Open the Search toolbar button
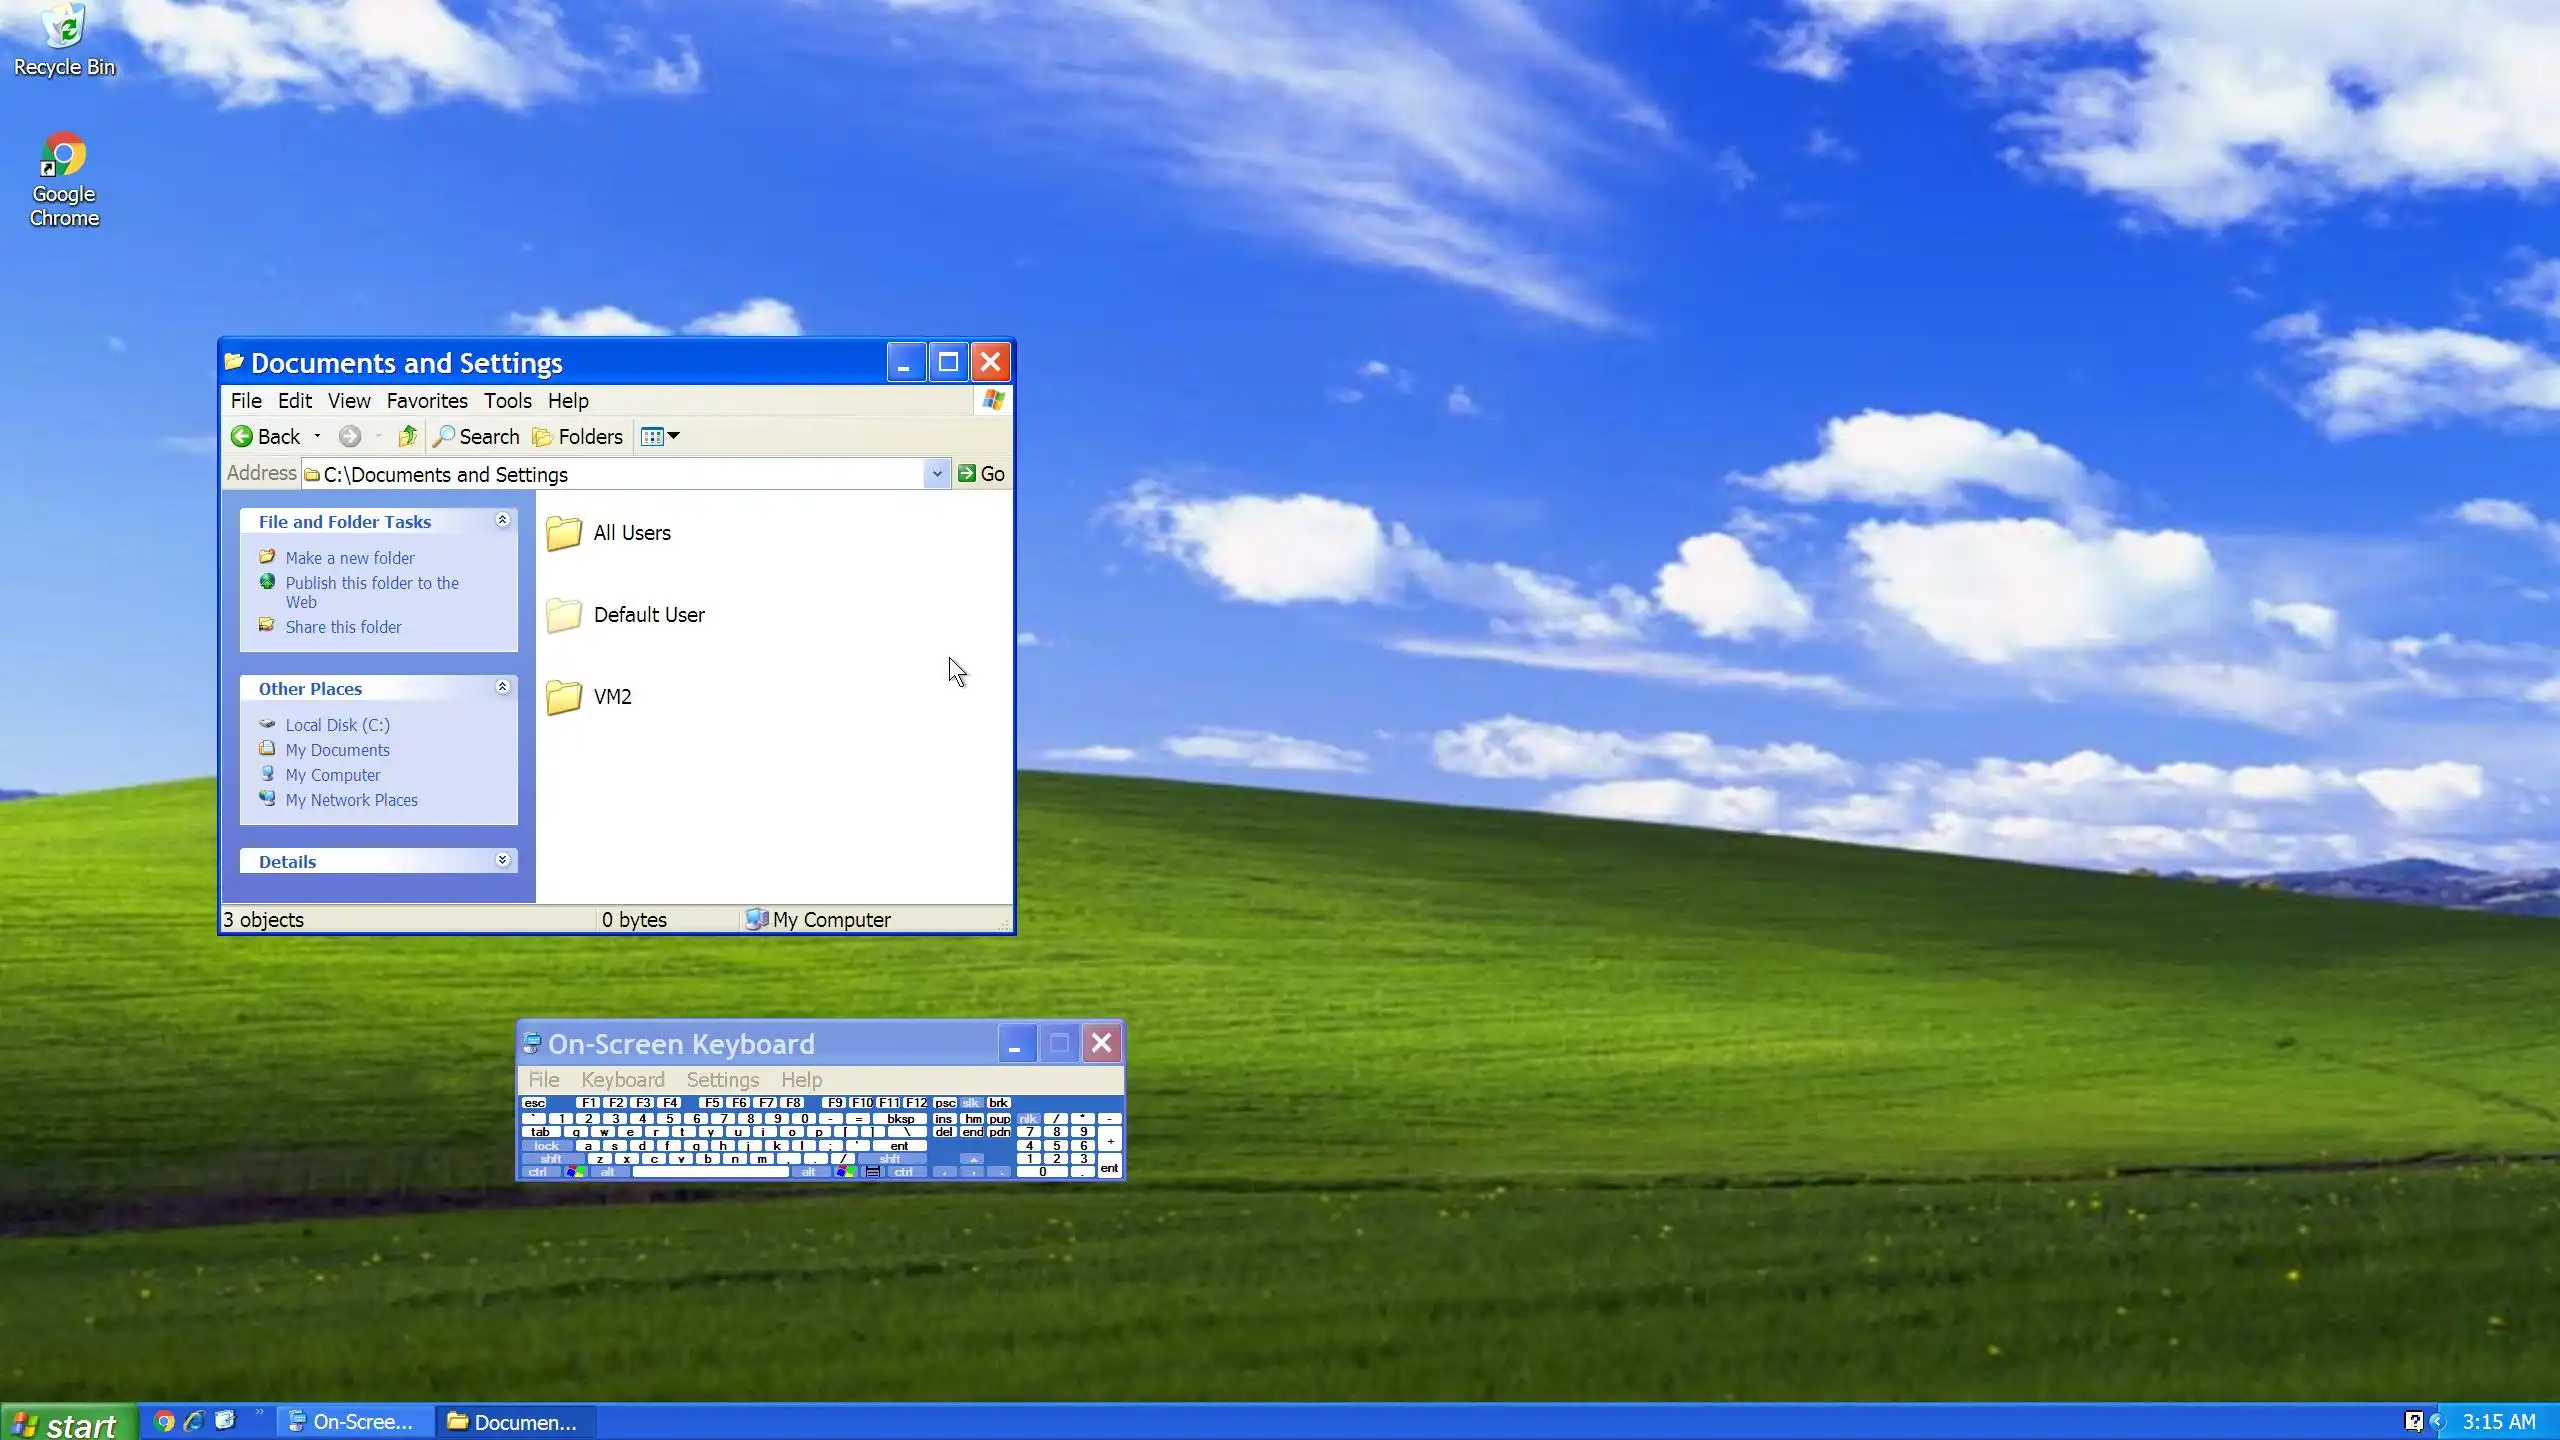This screenshot has width=2560, height=1440. 477,436
